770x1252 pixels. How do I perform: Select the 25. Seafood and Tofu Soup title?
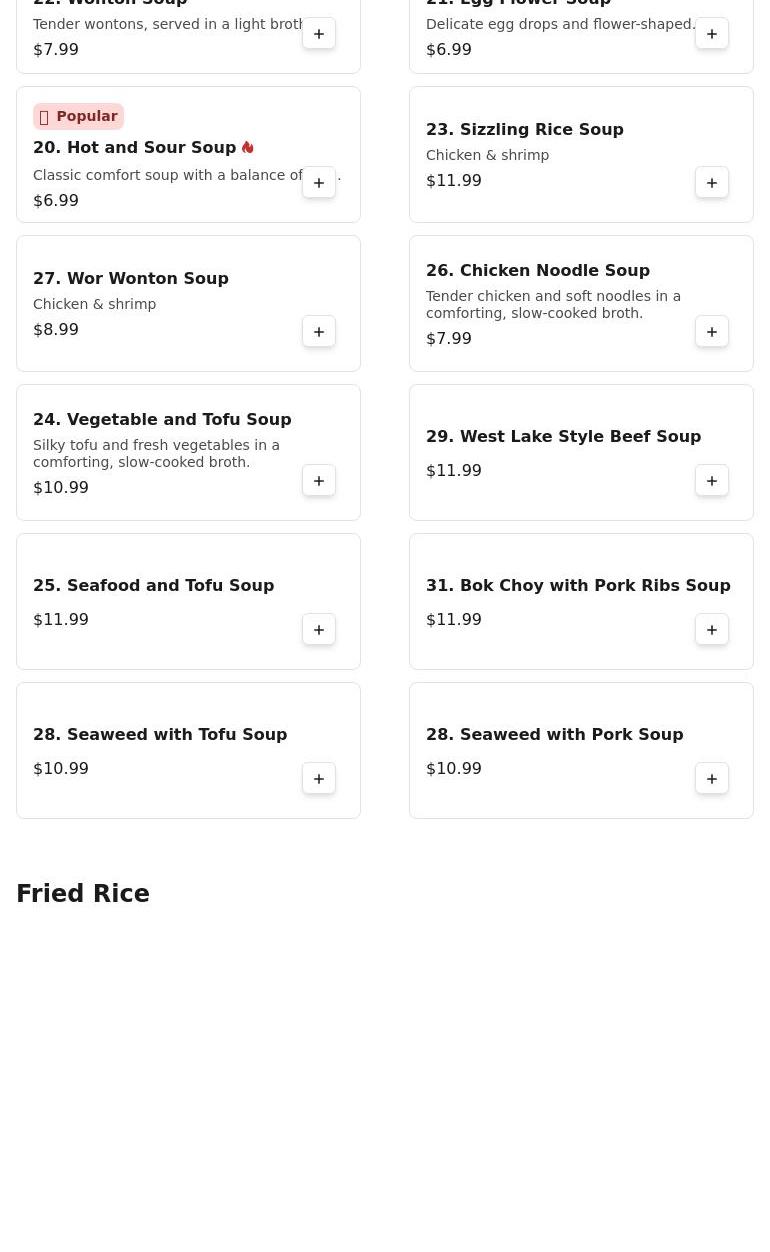153,585
